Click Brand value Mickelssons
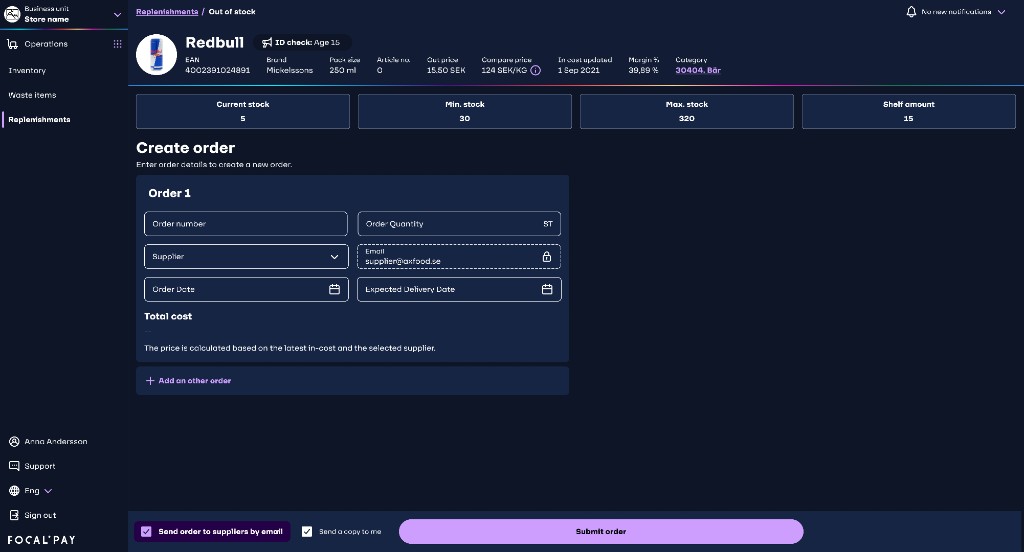1024x552 pixels. click(x=289, y=71)
